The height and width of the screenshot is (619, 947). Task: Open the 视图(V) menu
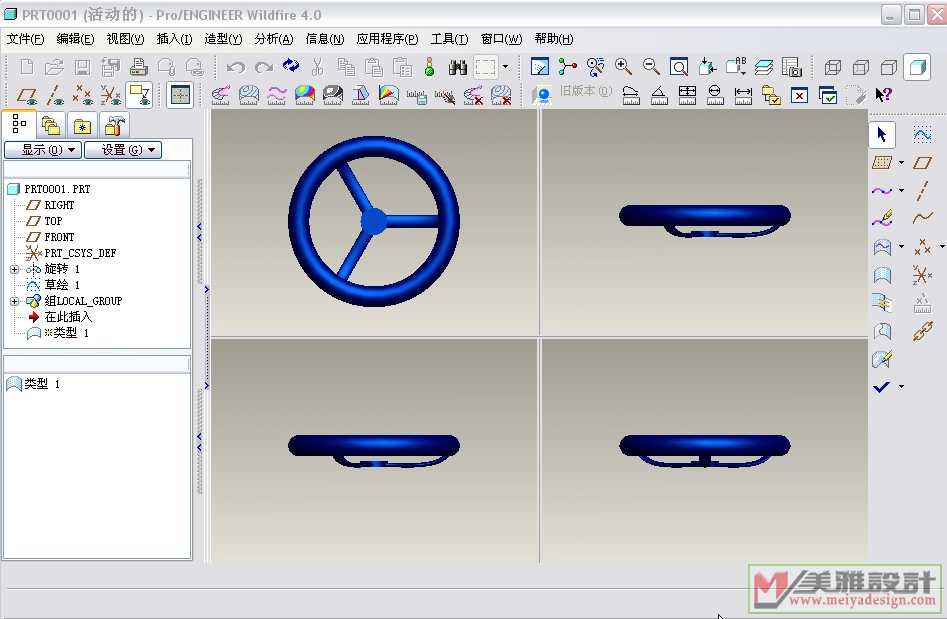point(125,39)
